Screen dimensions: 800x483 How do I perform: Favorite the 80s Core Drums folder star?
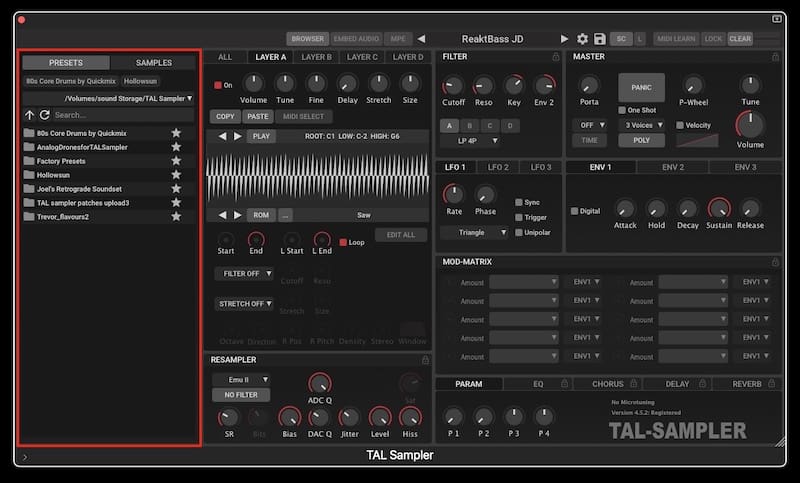click(x=176, y=133)
